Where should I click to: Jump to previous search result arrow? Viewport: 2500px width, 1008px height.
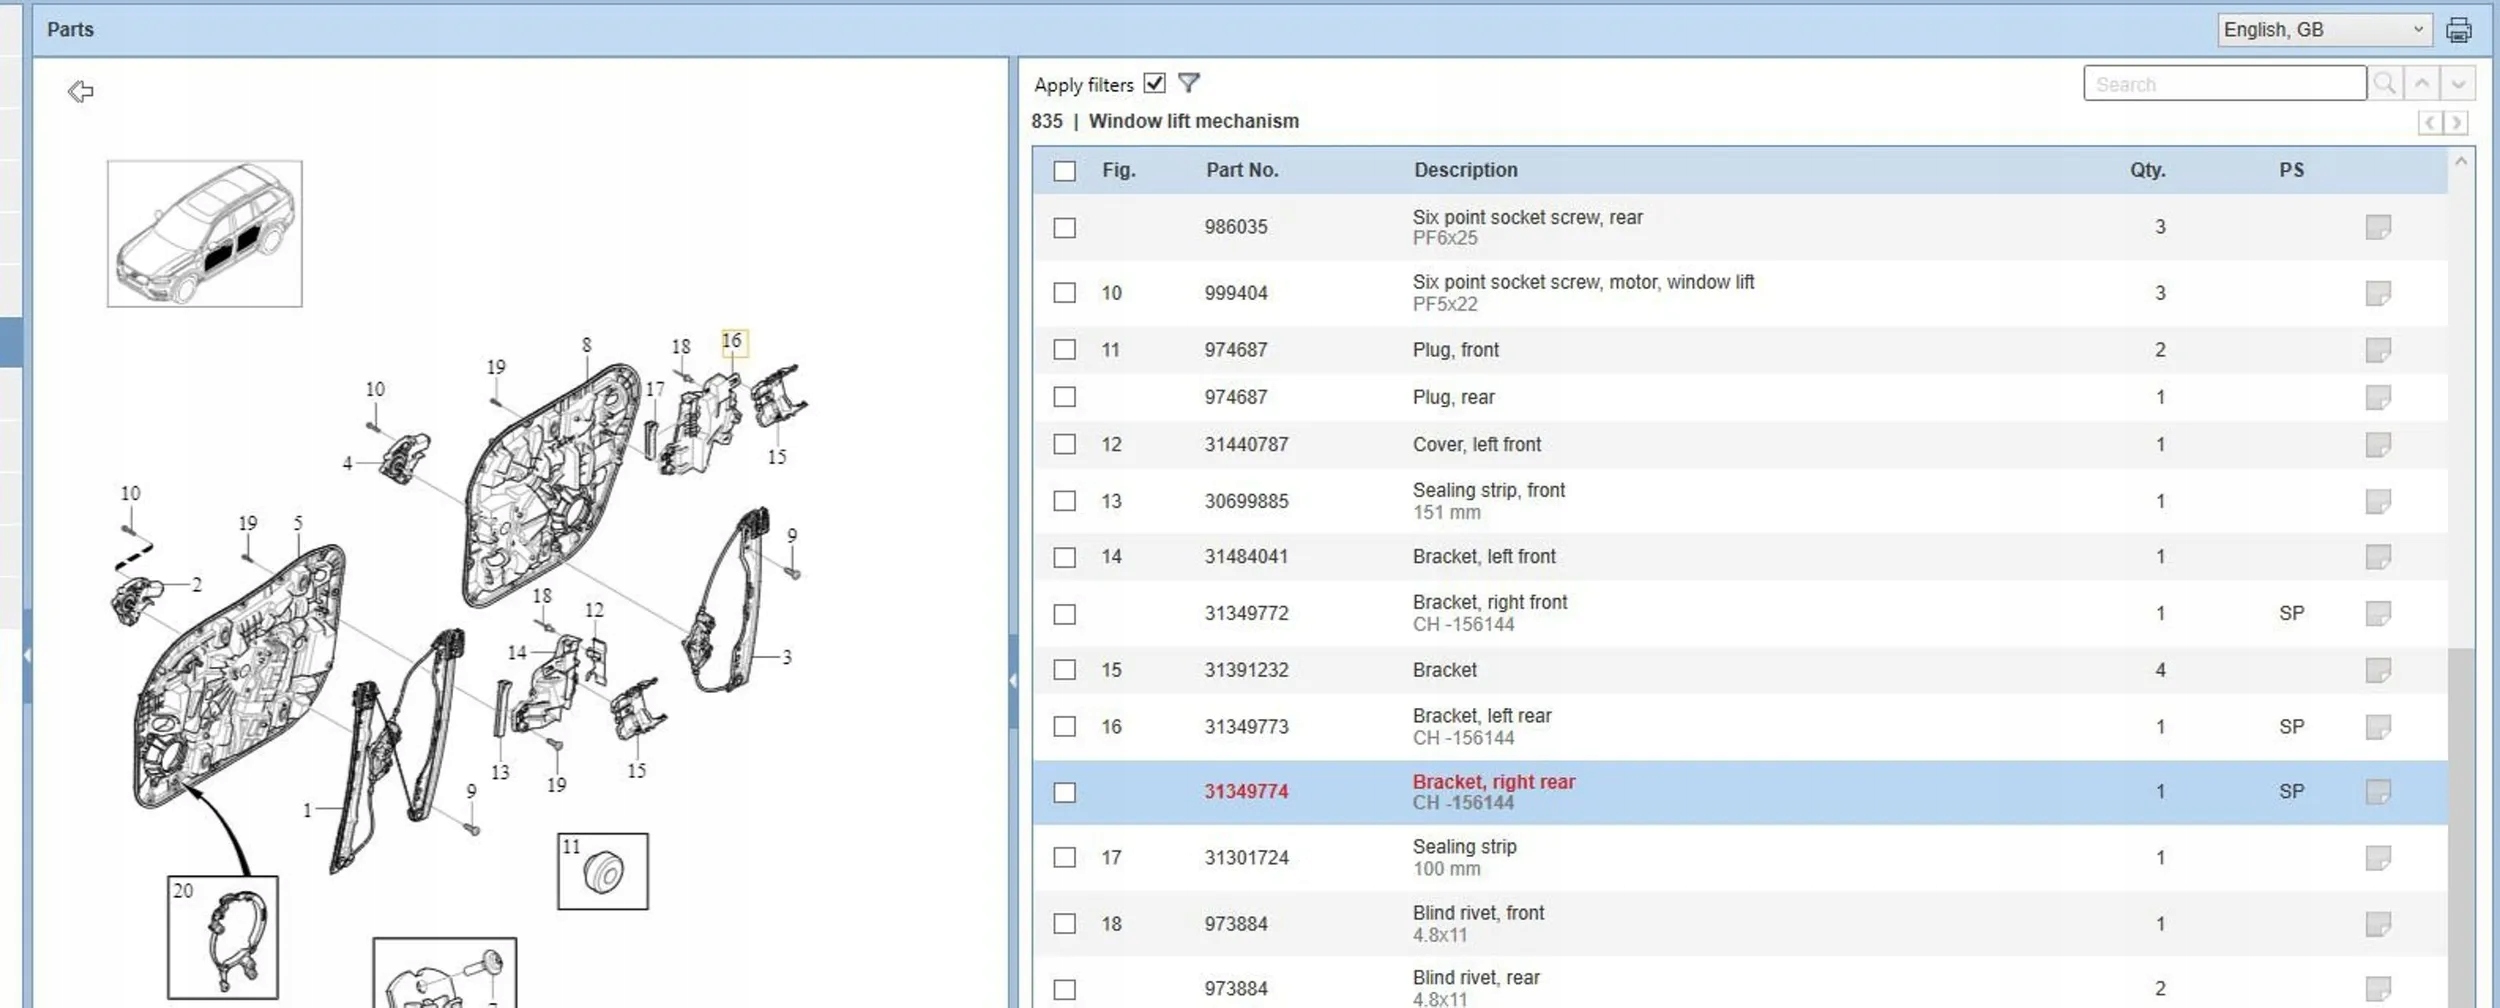[x=2422, y=84]
